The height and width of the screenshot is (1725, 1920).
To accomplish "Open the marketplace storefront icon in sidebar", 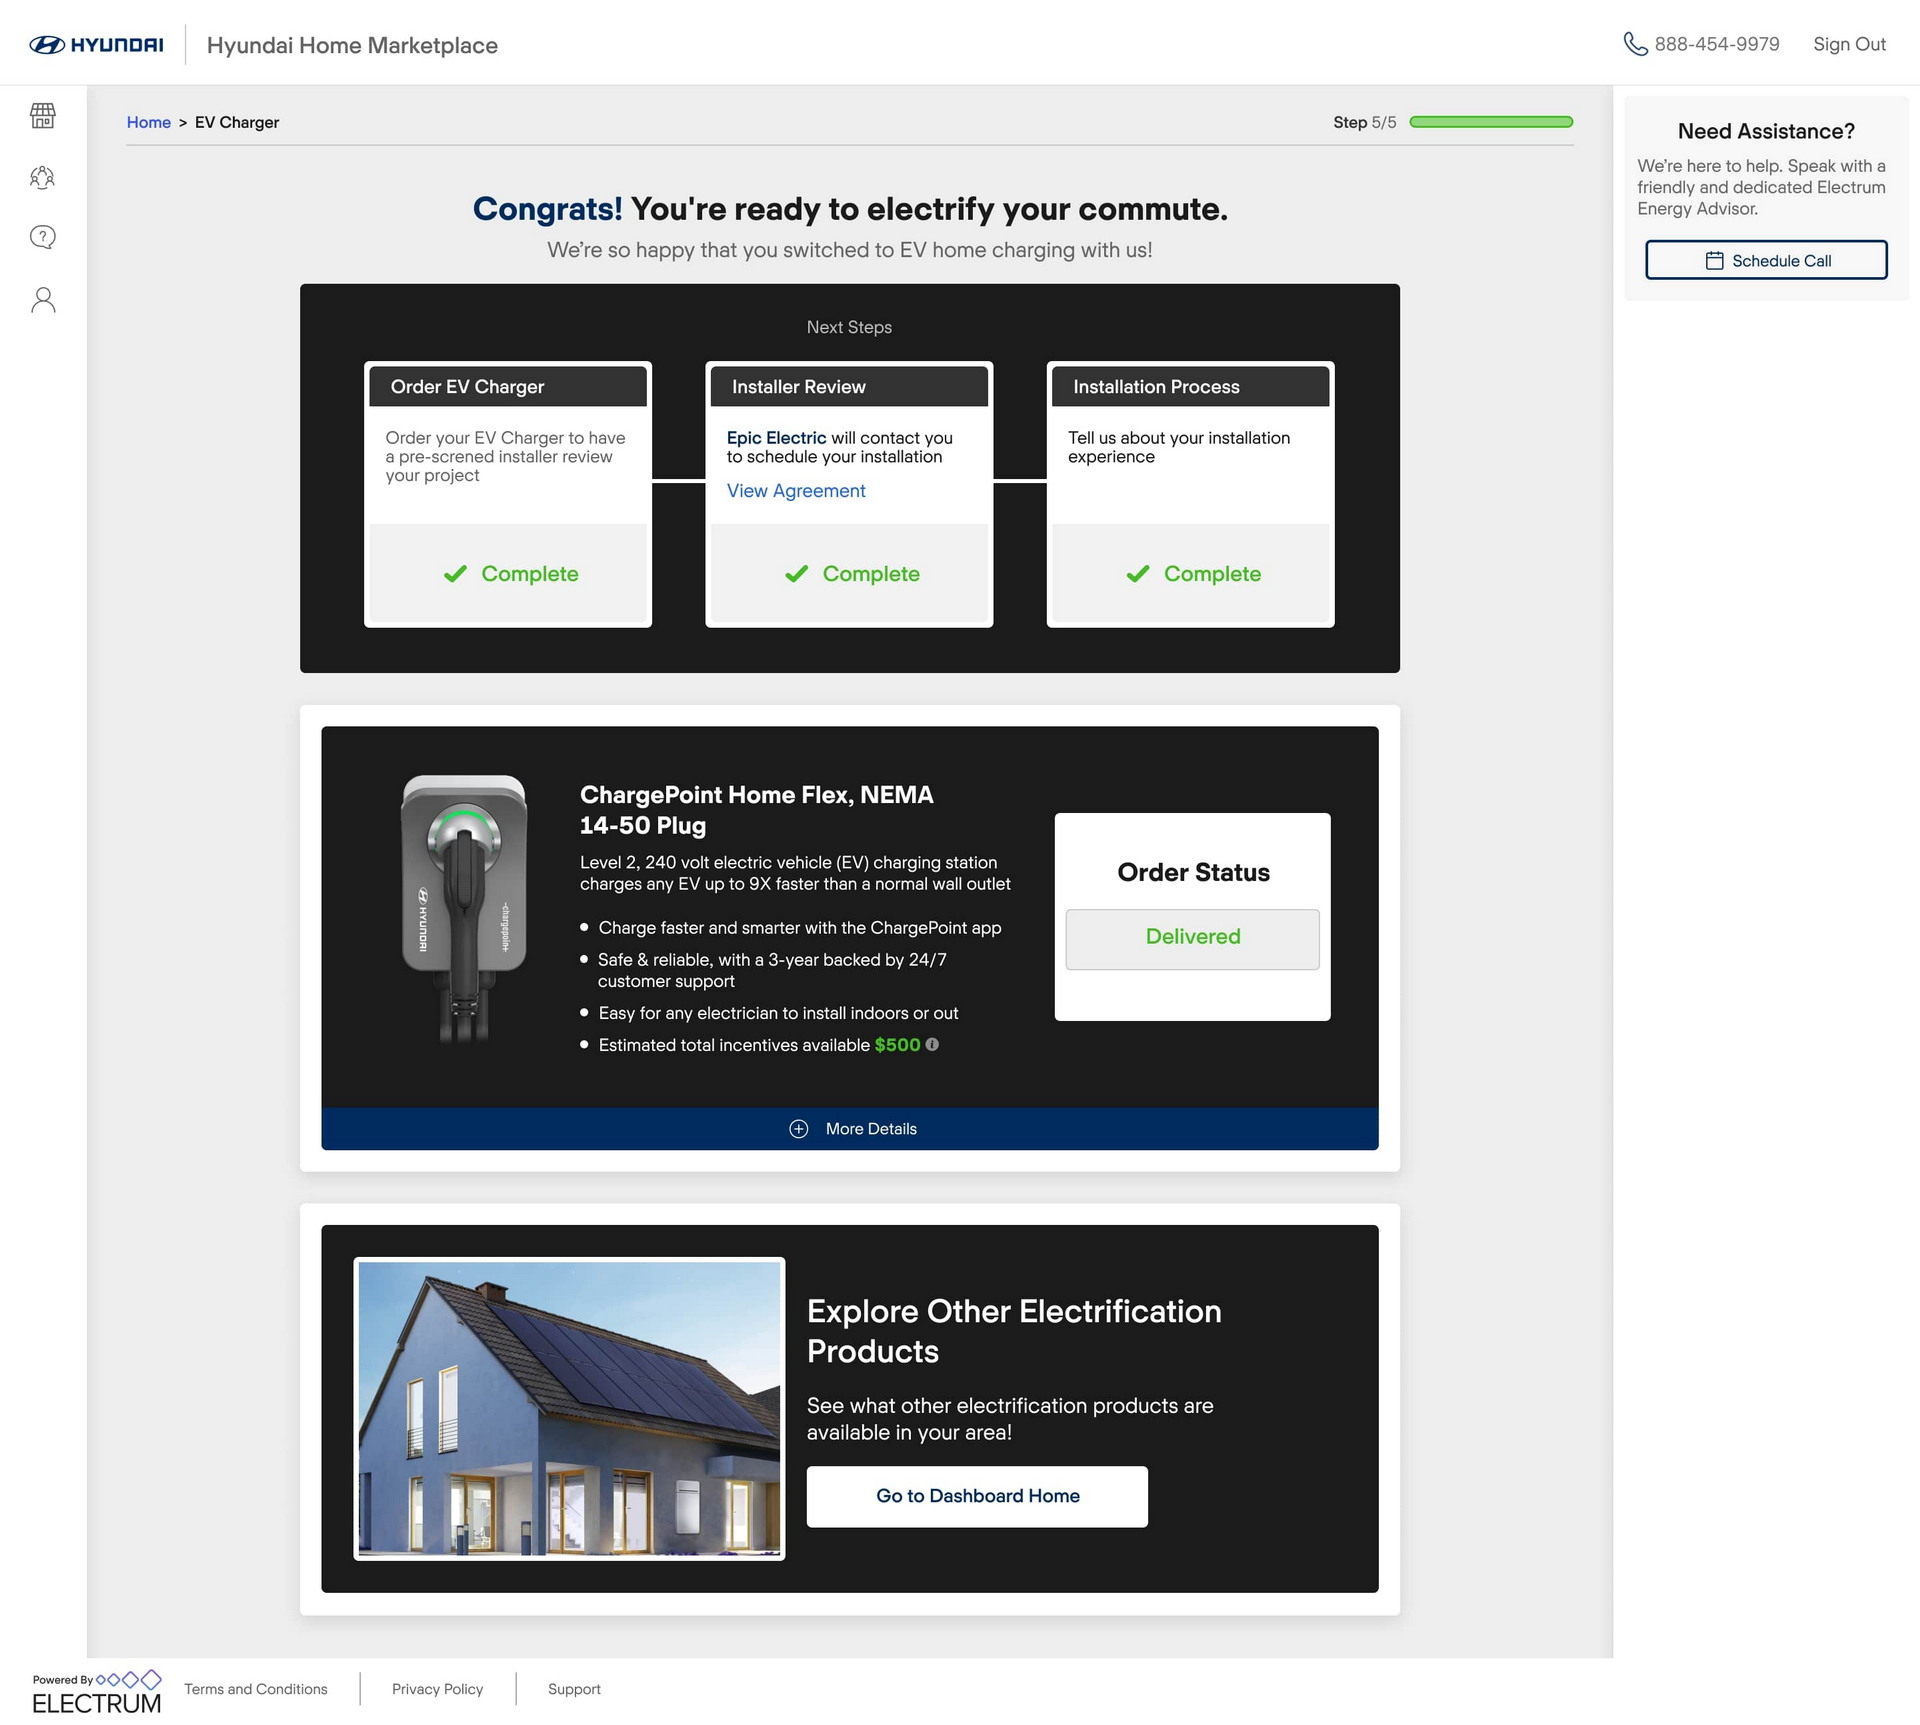I will tap(42, 117).
